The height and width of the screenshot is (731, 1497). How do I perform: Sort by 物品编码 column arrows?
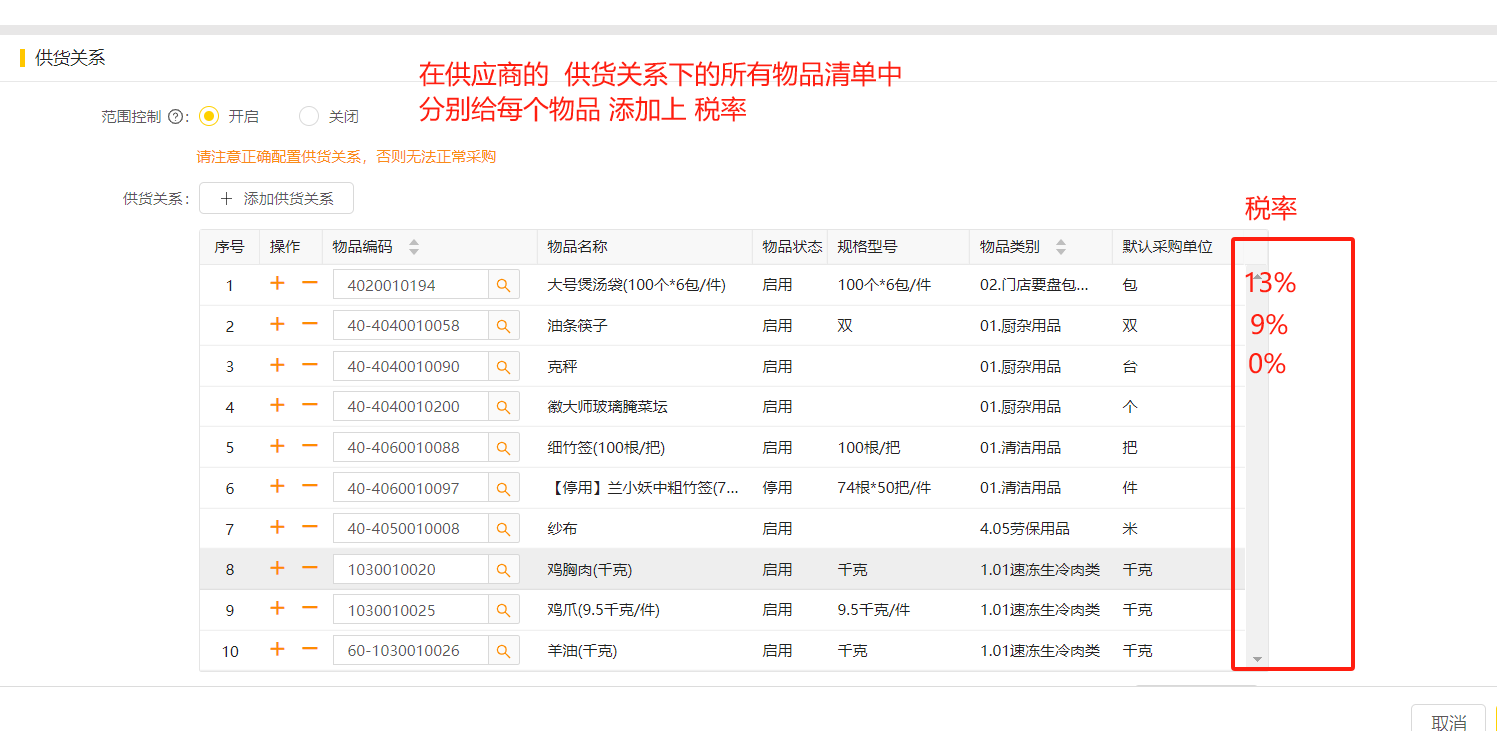[414, 247]
